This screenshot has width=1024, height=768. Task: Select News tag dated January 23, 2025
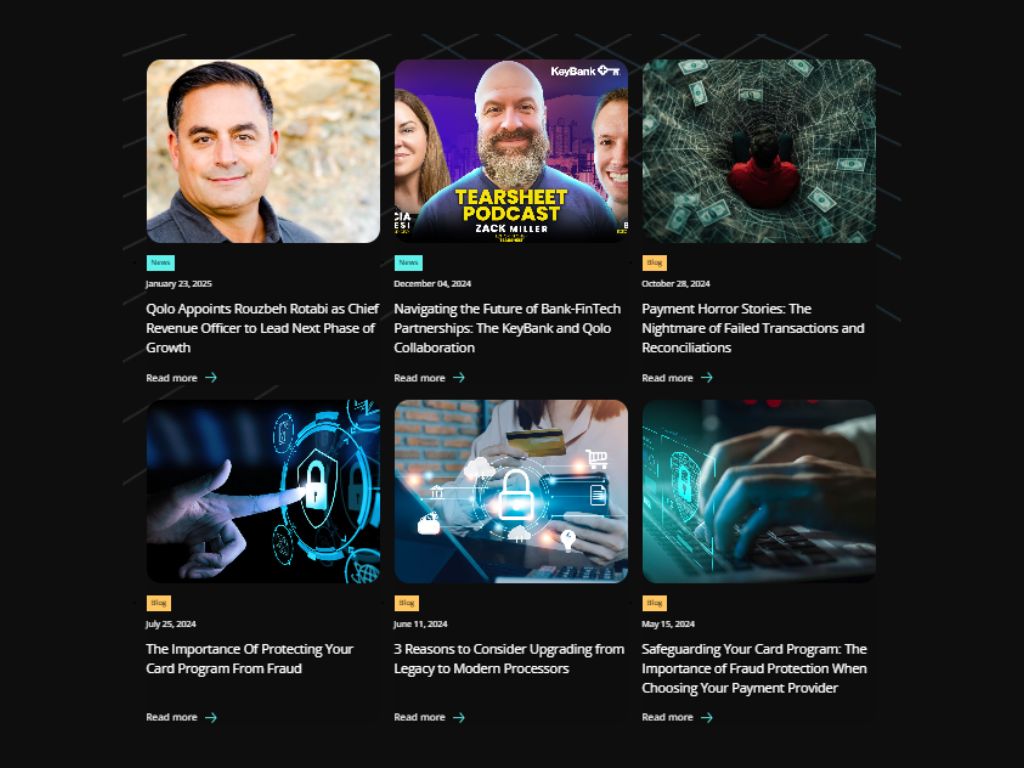(x=161, y=263)
